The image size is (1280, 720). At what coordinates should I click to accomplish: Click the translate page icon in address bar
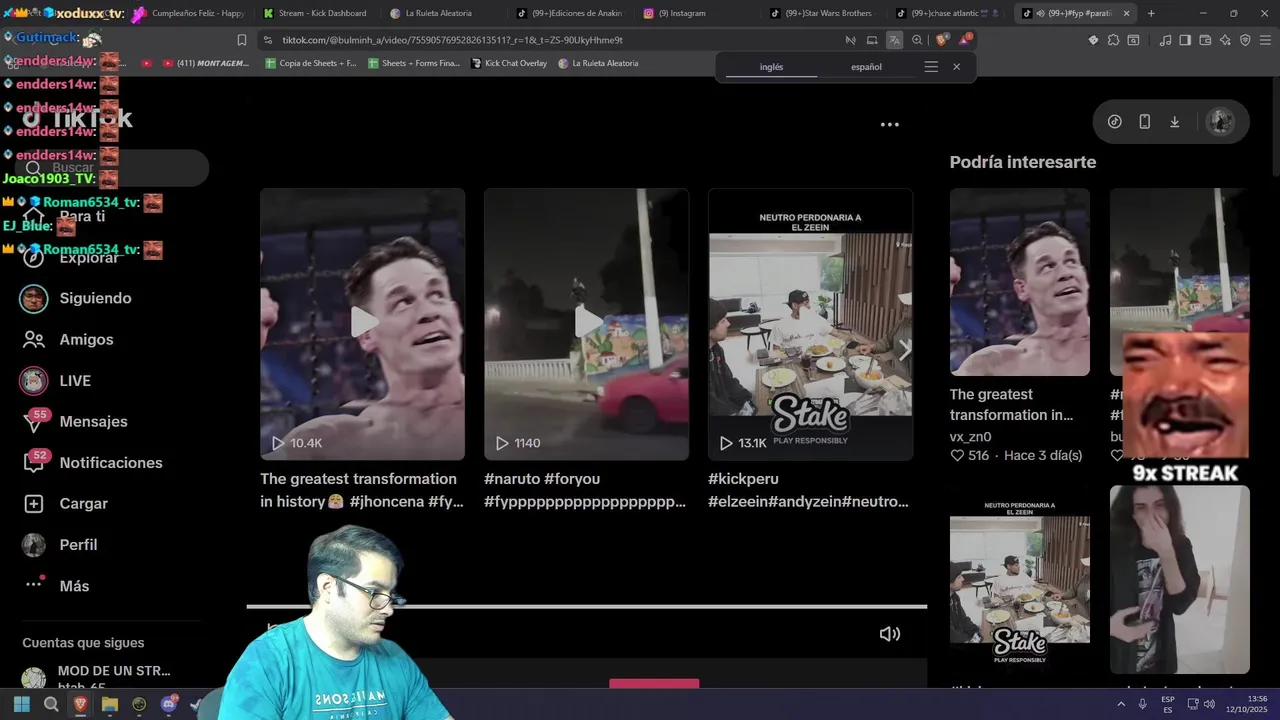pos(894,40)
